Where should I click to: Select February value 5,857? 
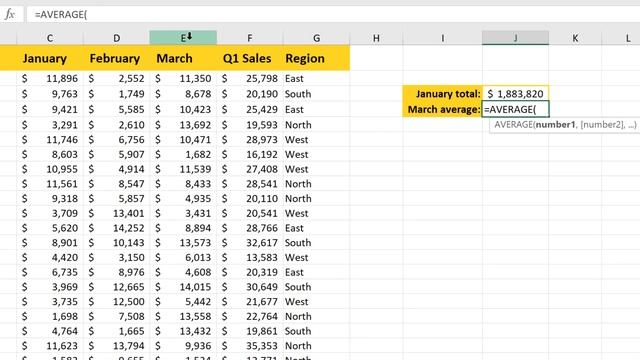pyautogui.click(x=117, y=198)
